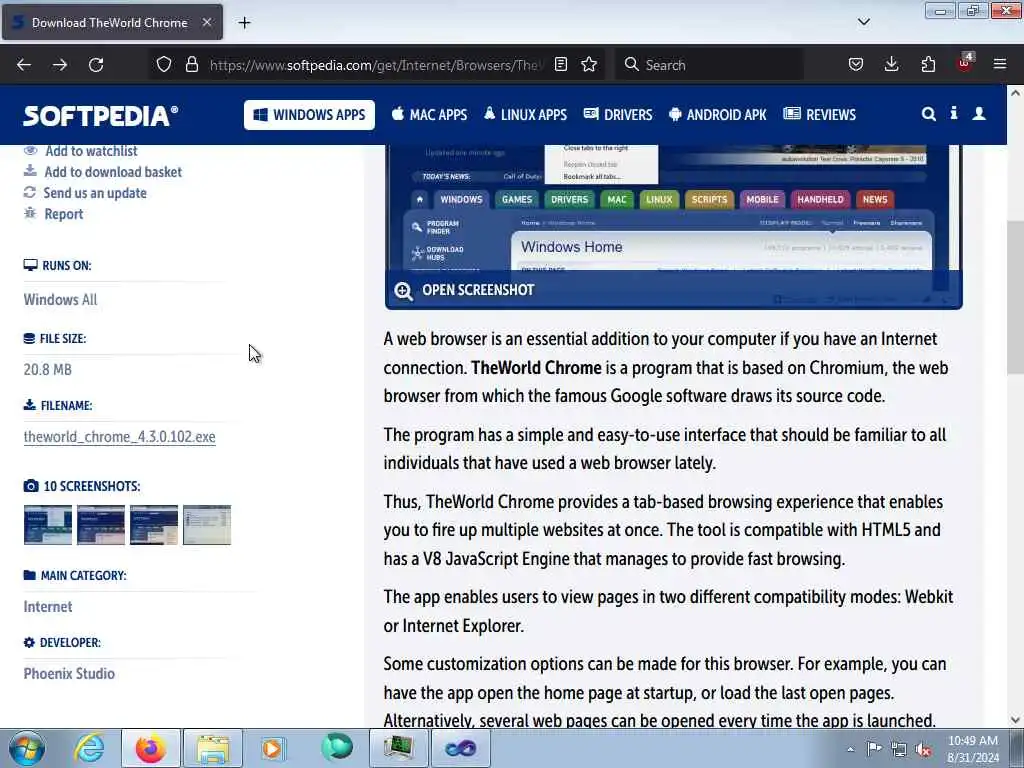
Task: Open the Firefox downloads panel
Action: [891, 64]
